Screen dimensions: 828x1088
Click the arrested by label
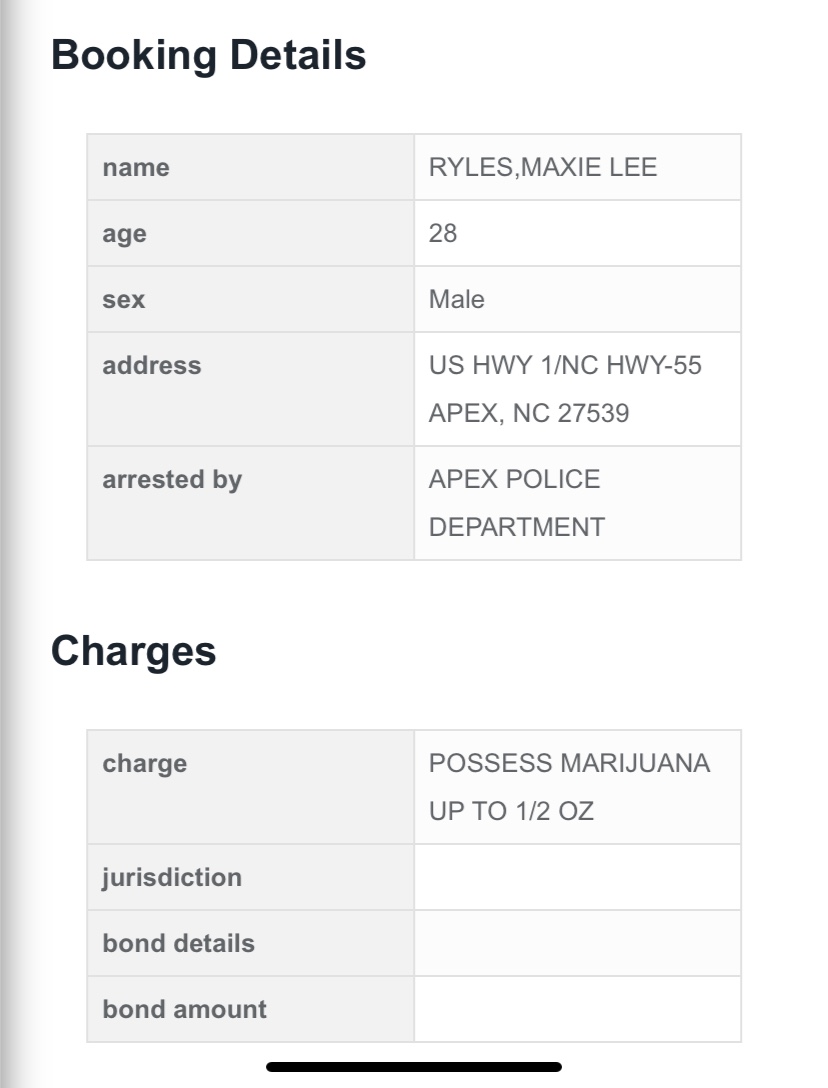tap(172, 480)
